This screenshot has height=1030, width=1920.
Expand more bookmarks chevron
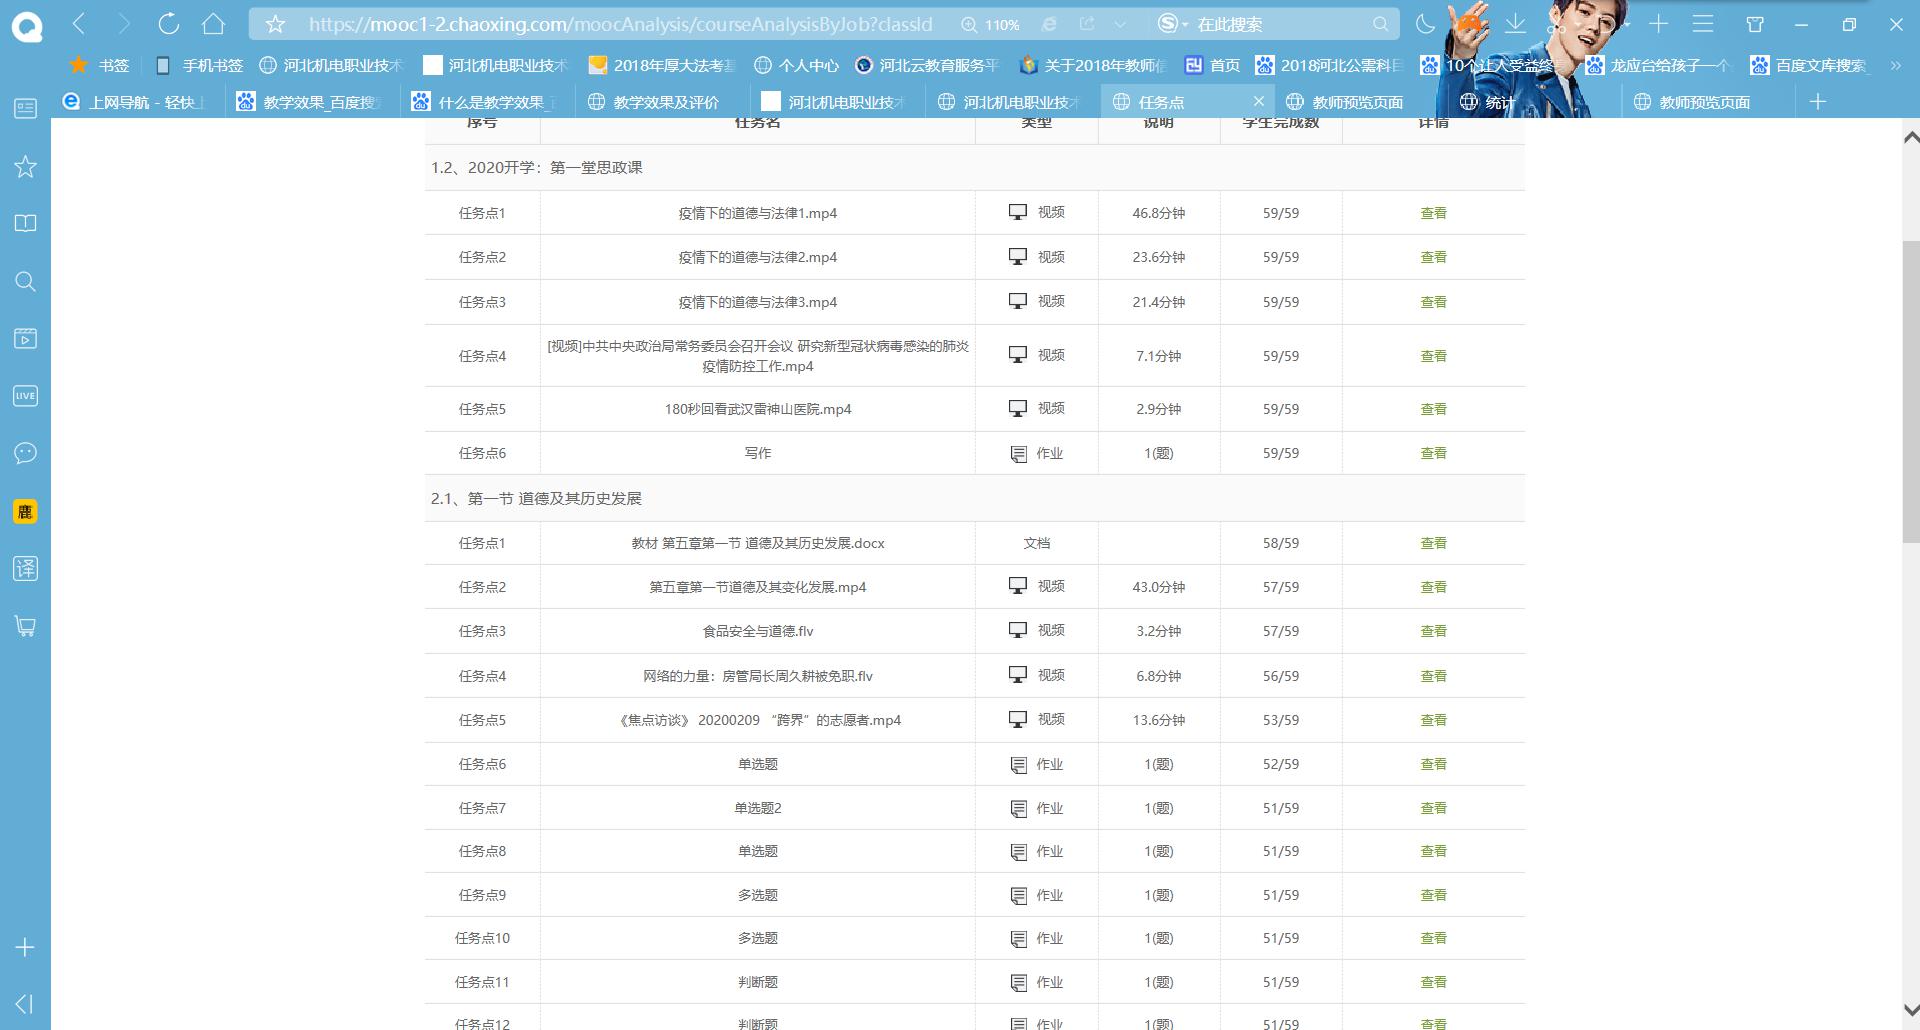[x=1895, y=65]
